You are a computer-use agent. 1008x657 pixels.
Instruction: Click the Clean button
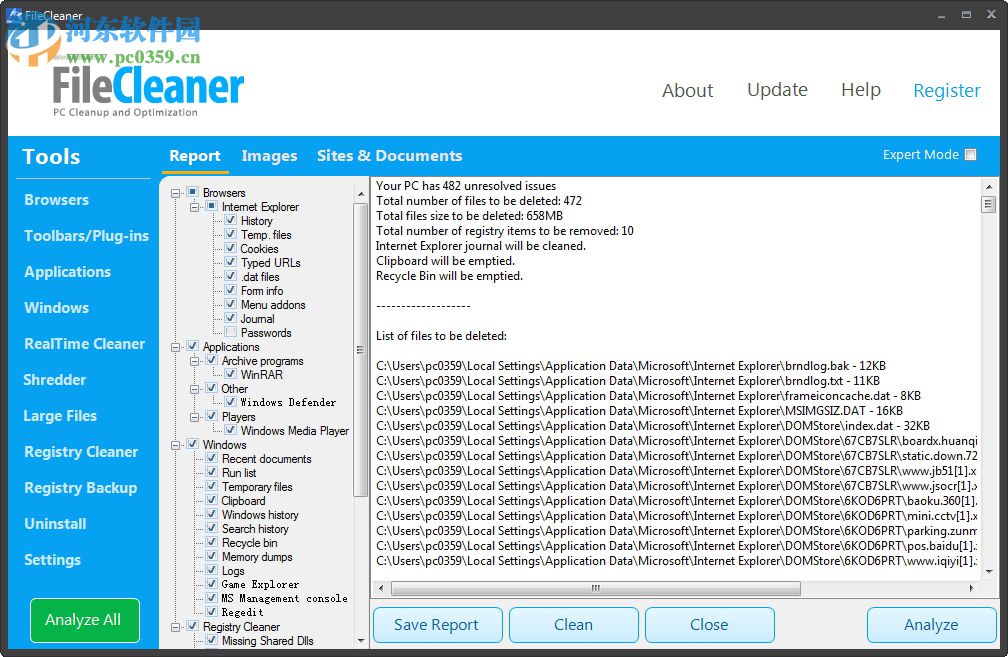(x=573, y=624)
